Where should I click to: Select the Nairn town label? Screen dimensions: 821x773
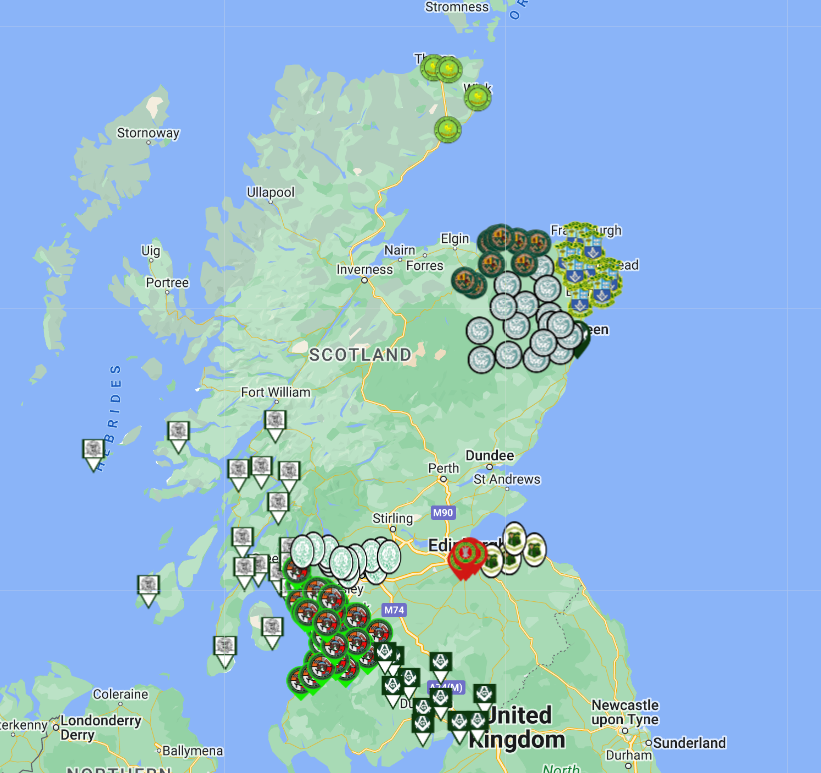point(400,250)
